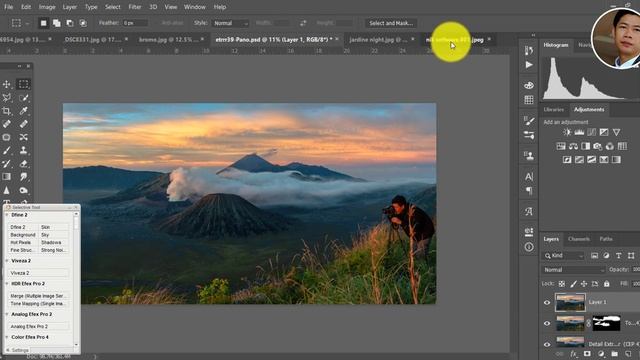This screenshot has width=640, height=360.
Task: Toggle lock transparent pixels
Action: tap(562, 284)
